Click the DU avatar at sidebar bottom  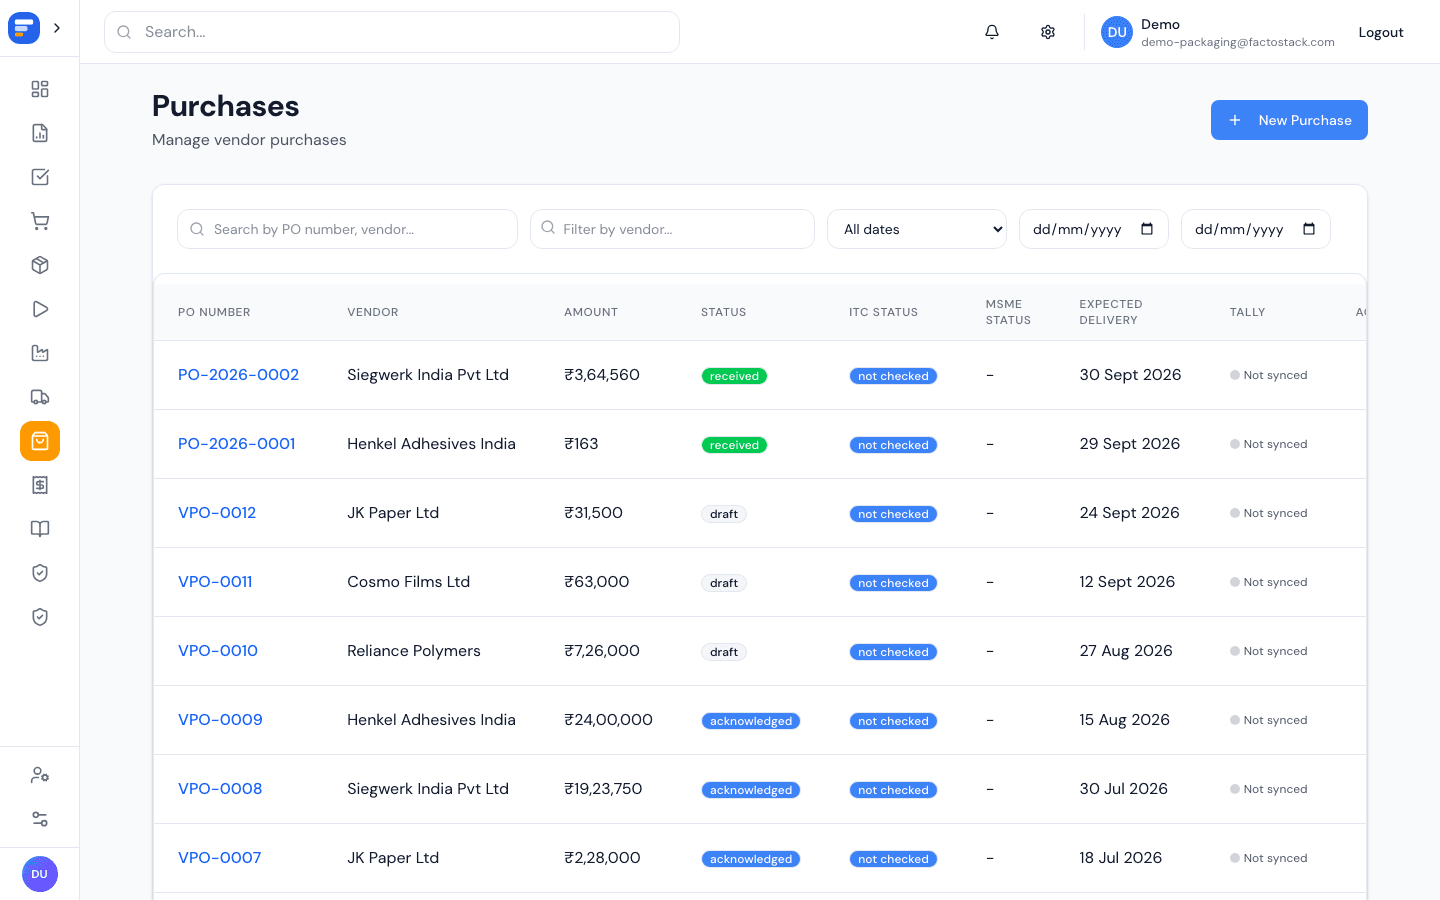(x=40, y=874)
